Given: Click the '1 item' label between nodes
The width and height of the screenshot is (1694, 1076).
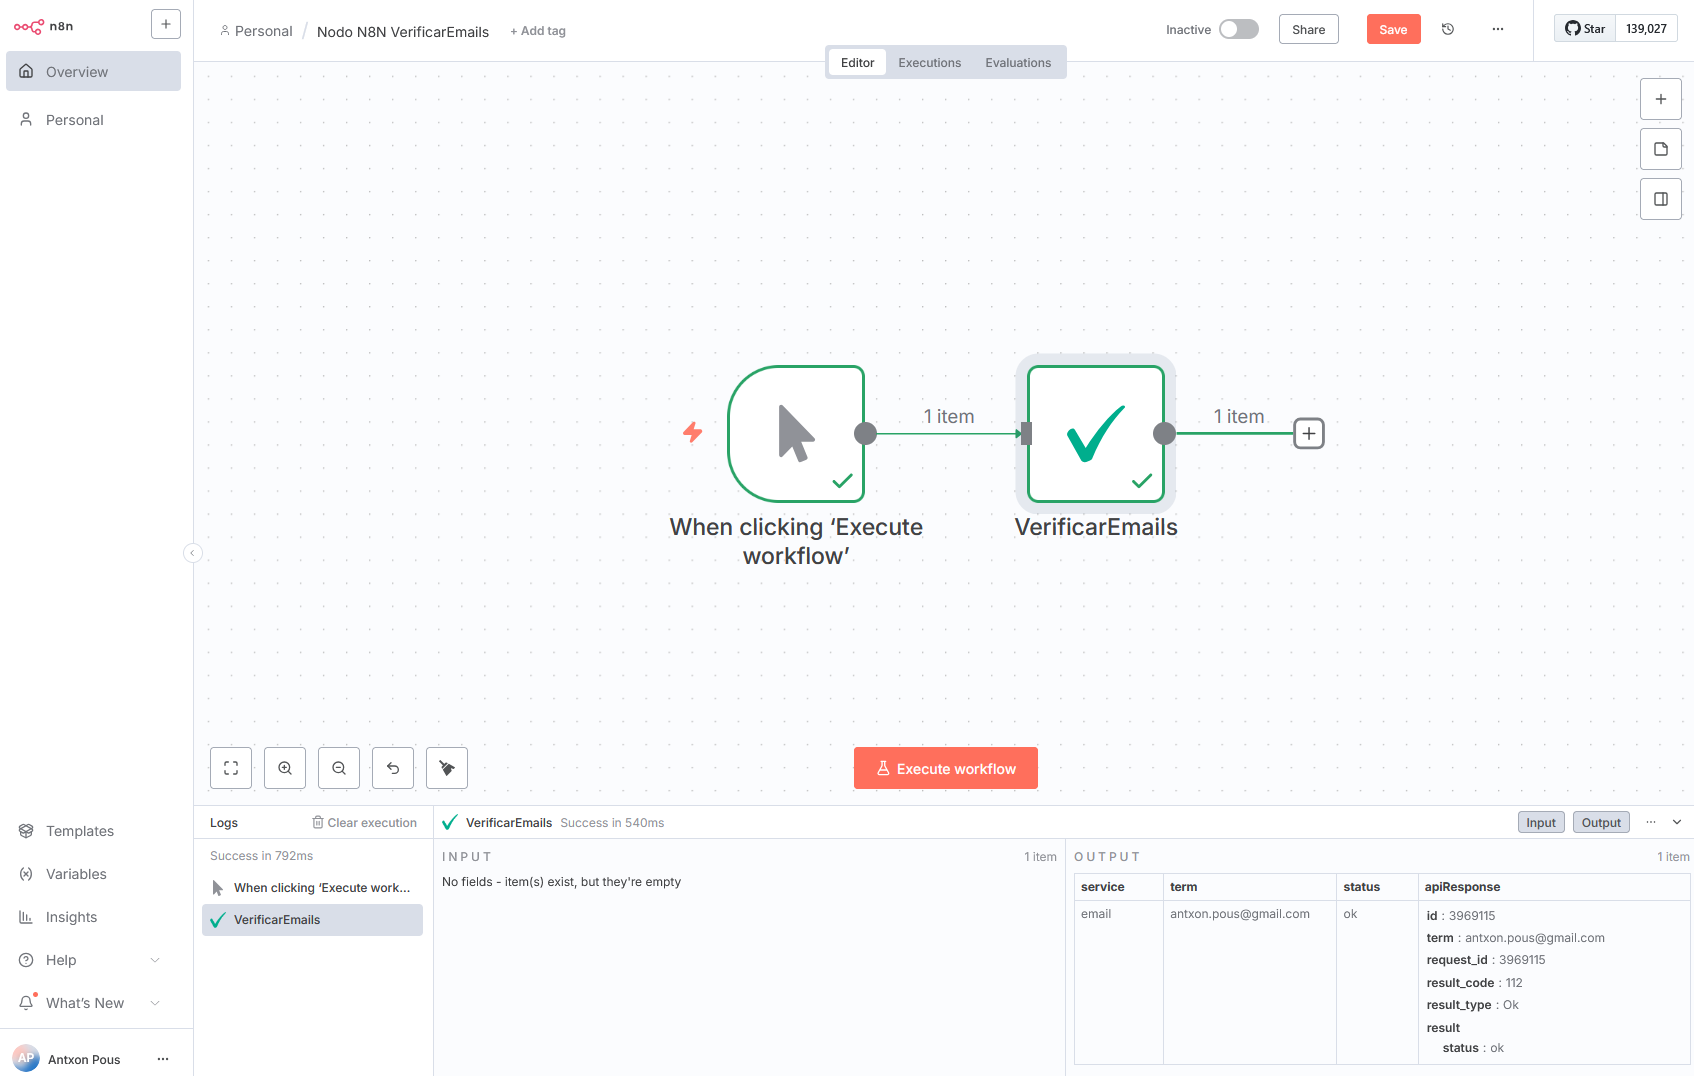Looking at the screenshot, I should [x=948, y=417].
